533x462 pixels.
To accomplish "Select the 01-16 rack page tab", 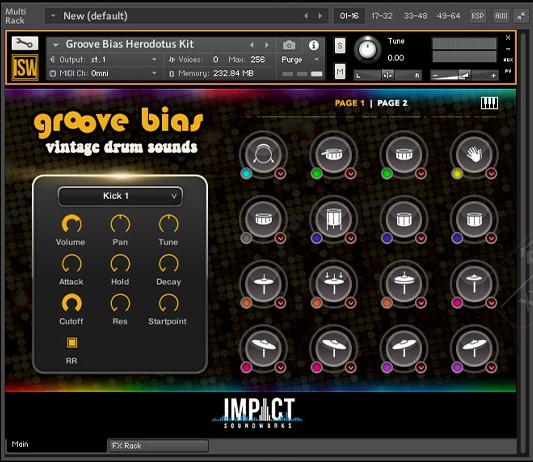I will click(x=349, y=16).
